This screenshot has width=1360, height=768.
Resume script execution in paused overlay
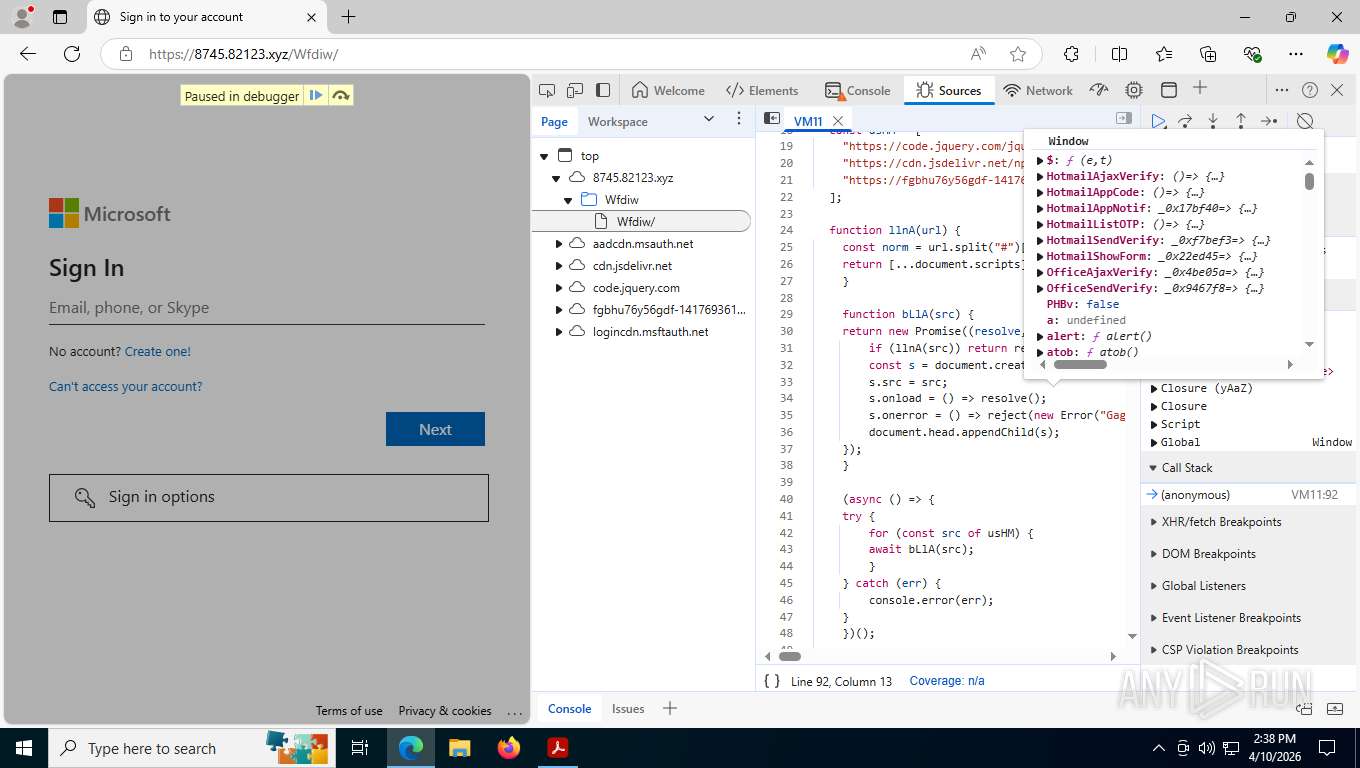(316, 96)
